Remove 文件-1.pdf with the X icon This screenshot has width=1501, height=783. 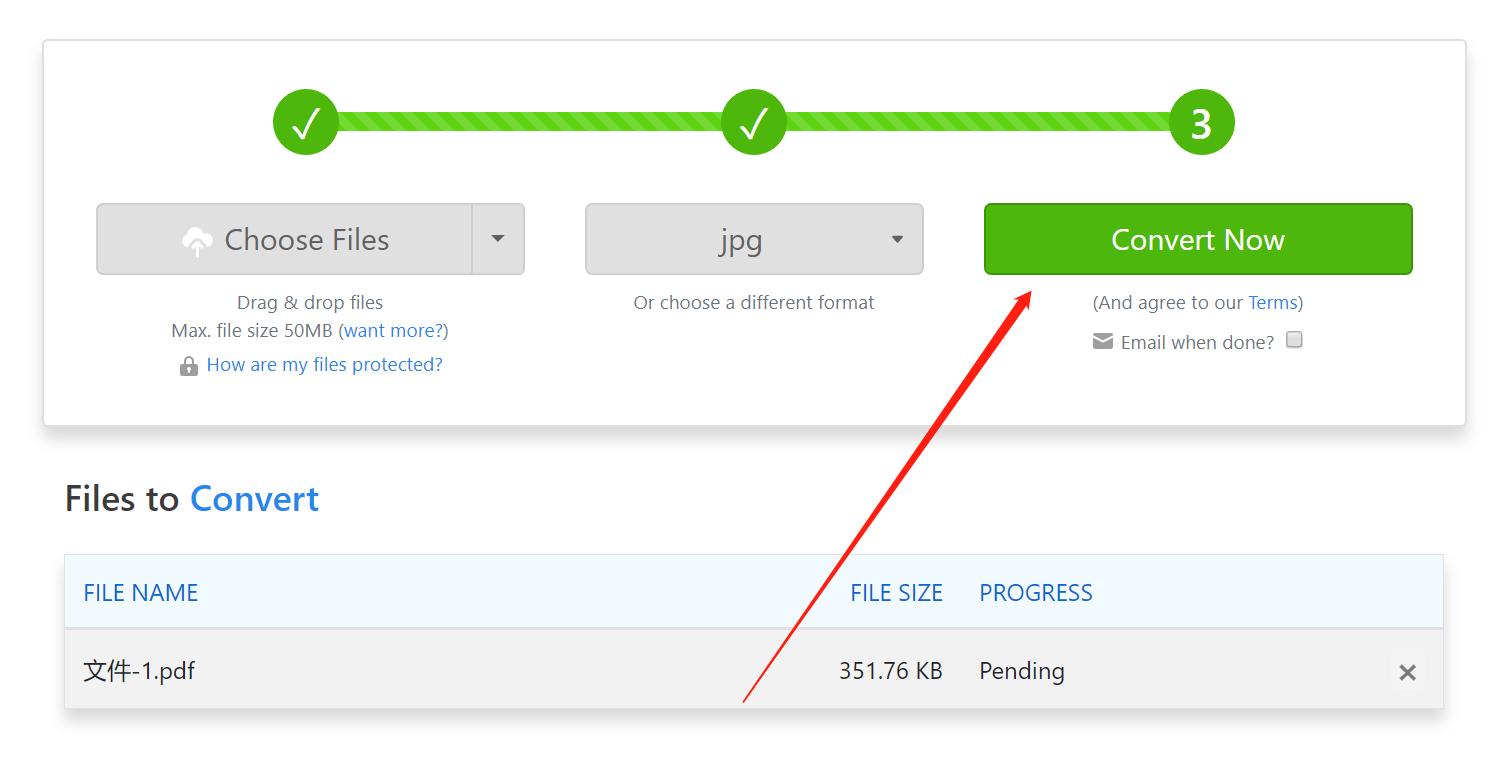coord(1407,672)
